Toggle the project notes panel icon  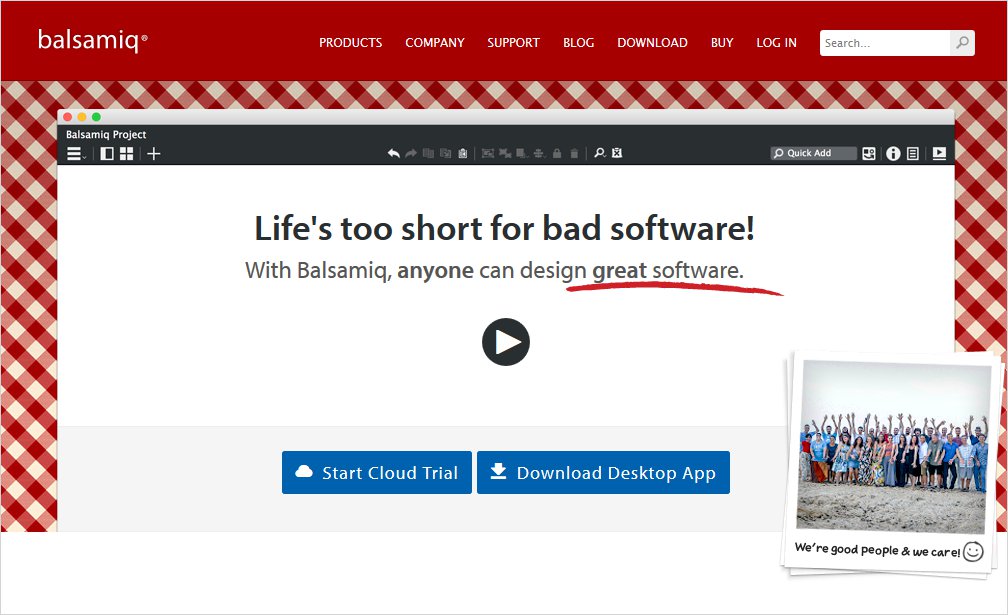913,154
